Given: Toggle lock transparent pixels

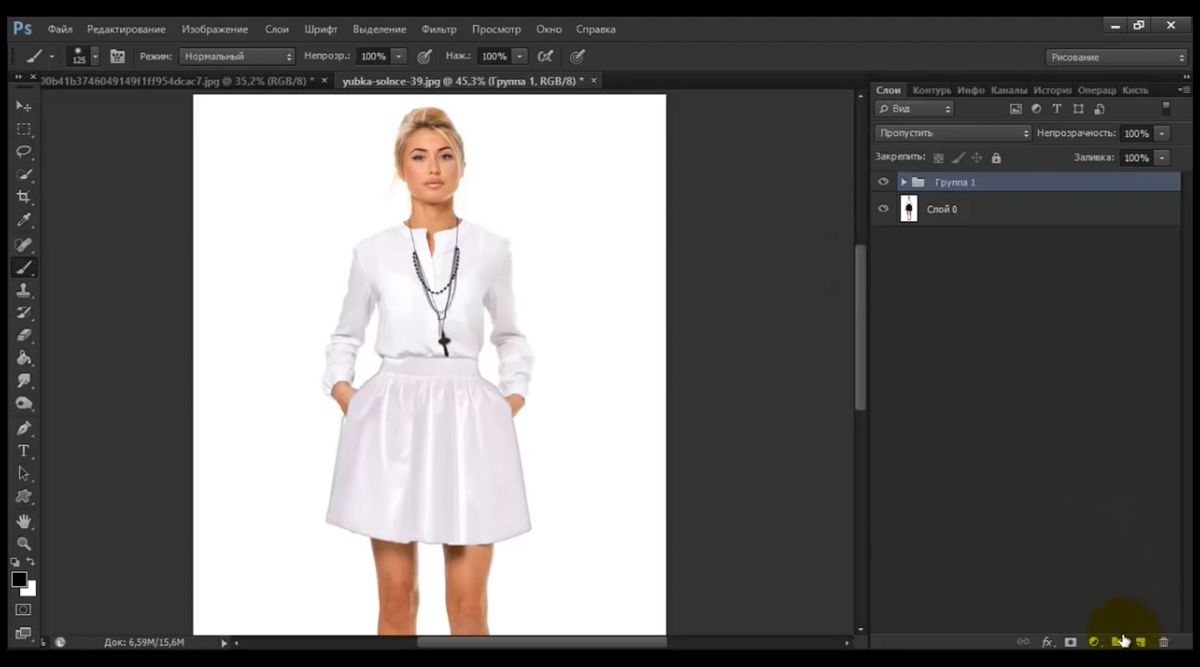Looking at the screenshot, I should tap(938, 158).
